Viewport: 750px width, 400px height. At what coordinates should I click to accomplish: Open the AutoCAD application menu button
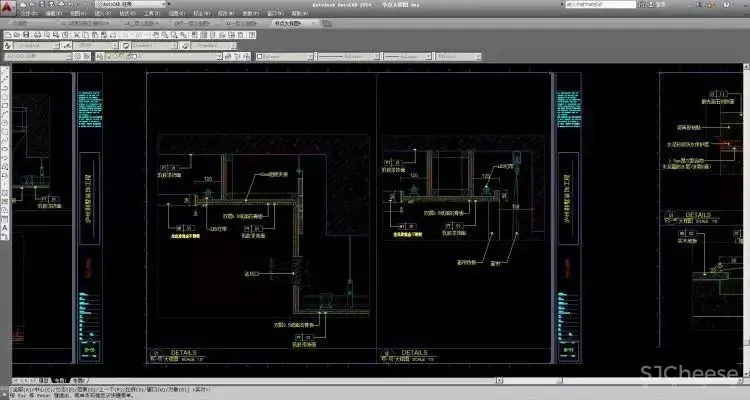(8, 8)
